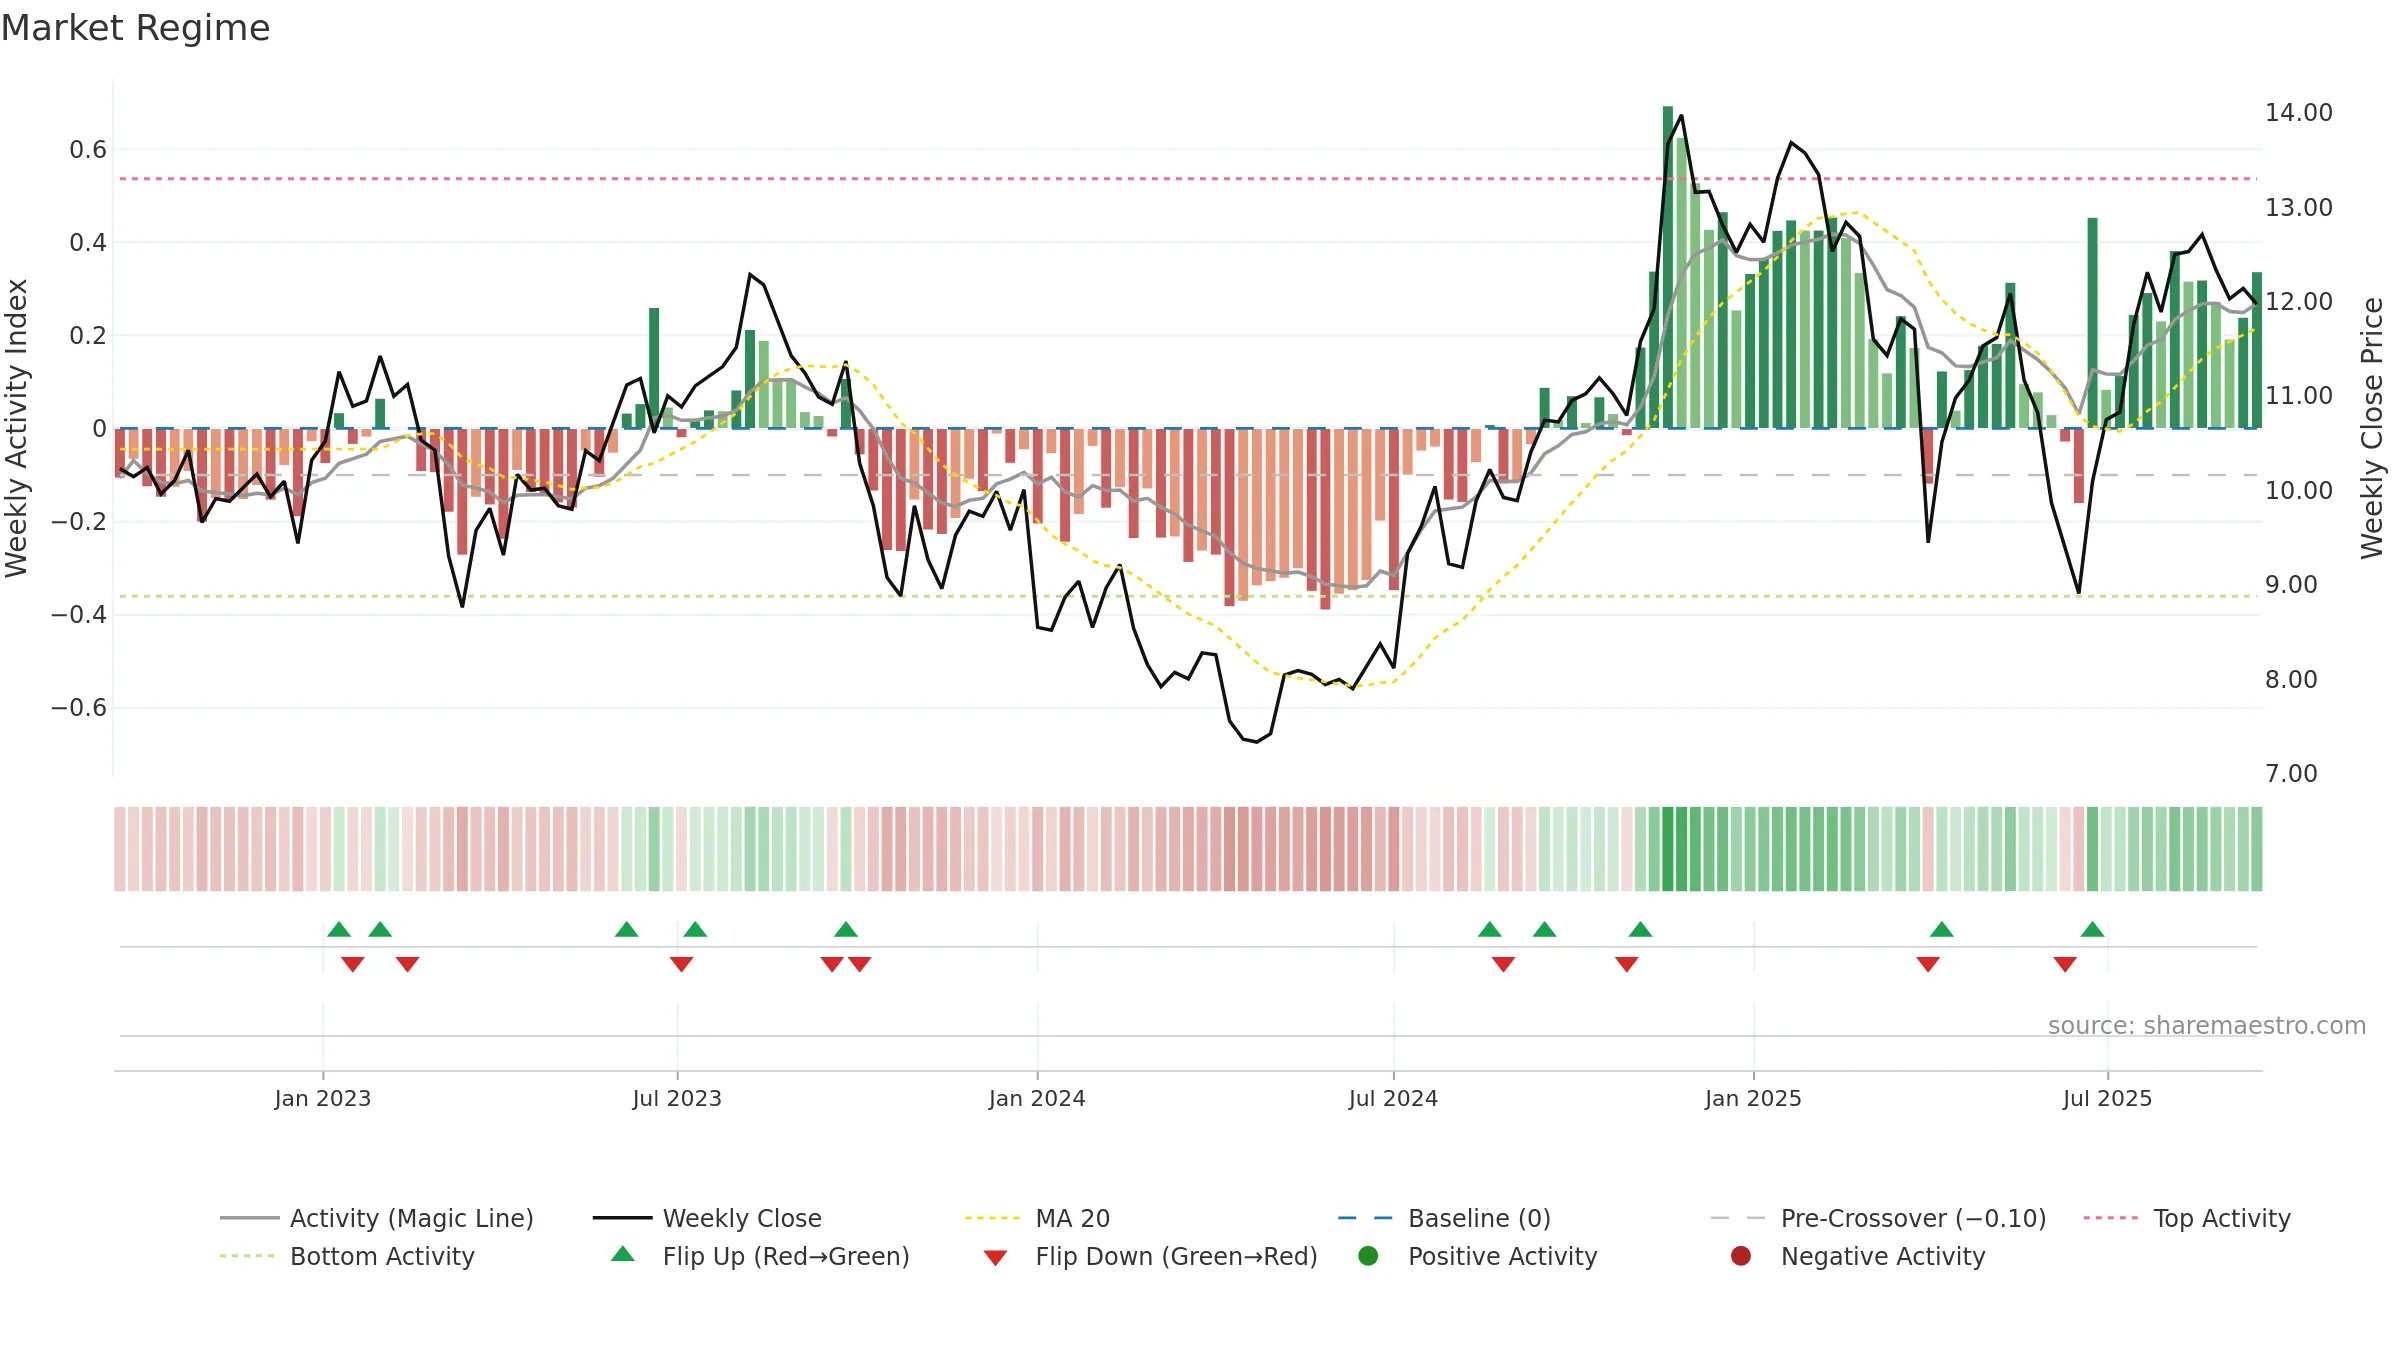Click the last flip-up marker near Jul 2025
The height and width of the screenshot is (1350, 2400).
(x=2092, y=929)
